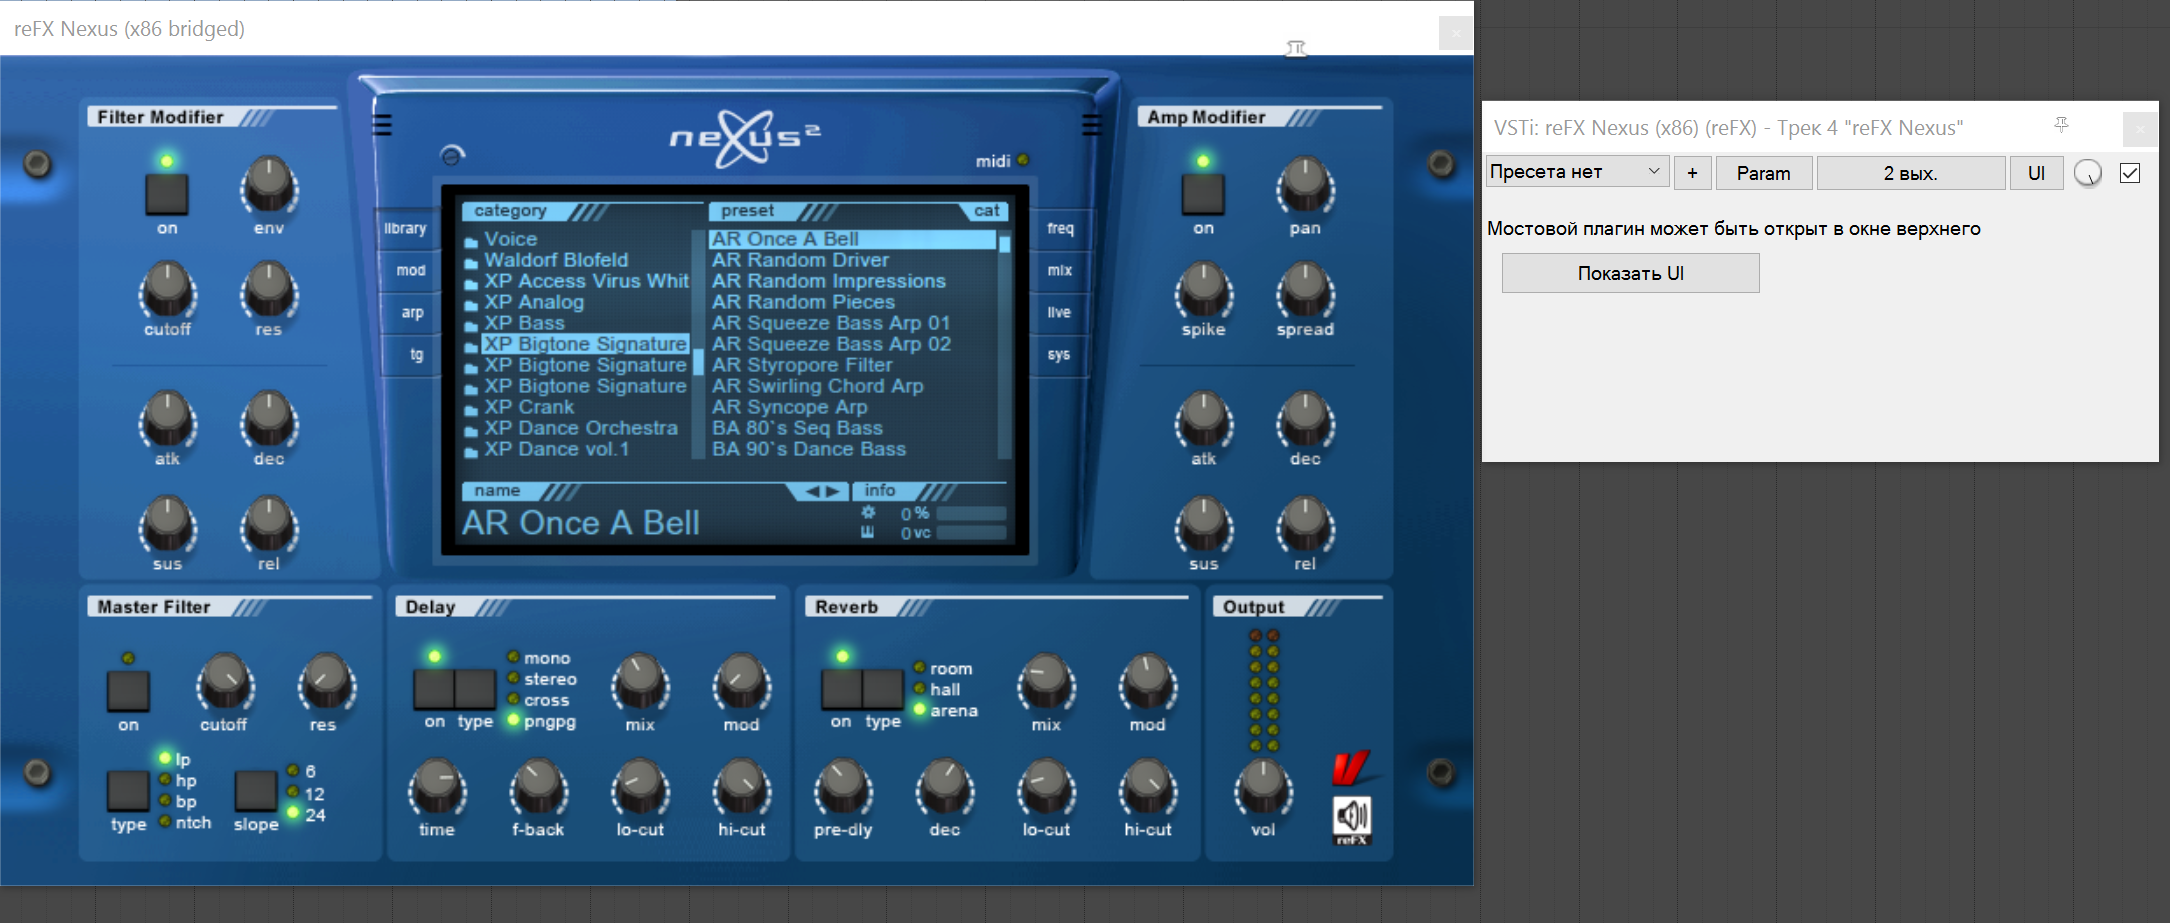Open the sys tab
The width and height of the screenshot is (2170, 923).
click(x=1058, y=354)
